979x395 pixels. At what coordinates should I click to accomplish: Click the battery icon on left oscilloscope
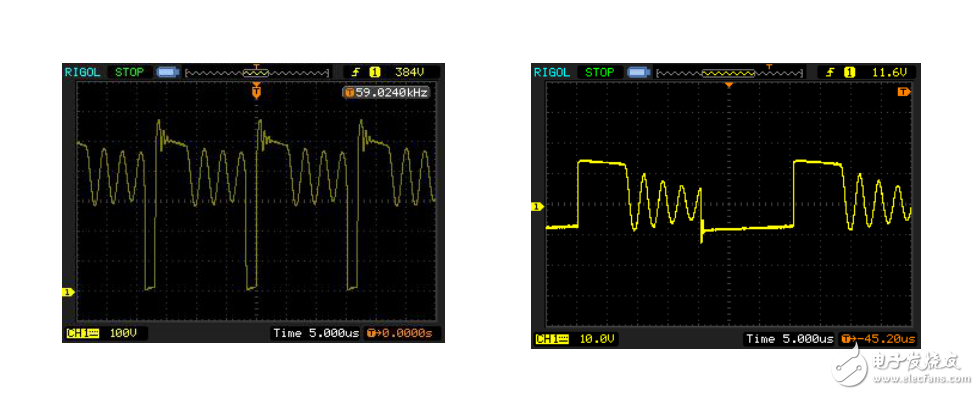[x=167, y=72]
